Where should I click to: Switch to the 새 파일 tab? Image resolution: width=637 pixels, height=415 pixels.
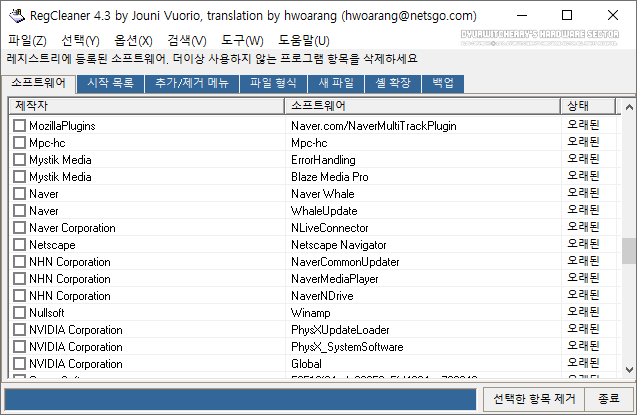coord(336,84)
